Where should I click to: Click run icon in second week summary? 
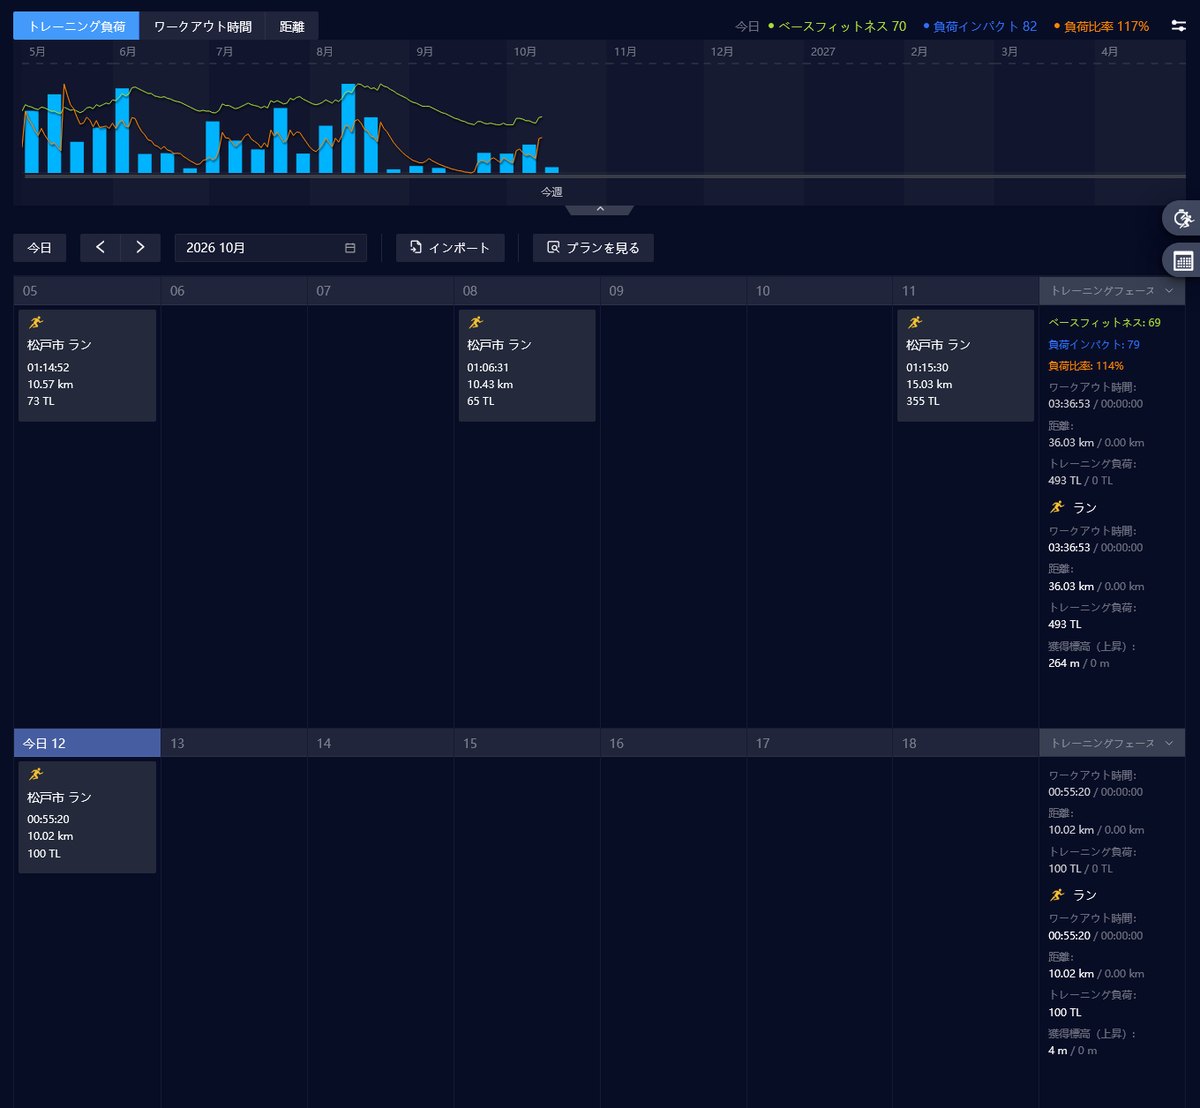(1057, 895)
